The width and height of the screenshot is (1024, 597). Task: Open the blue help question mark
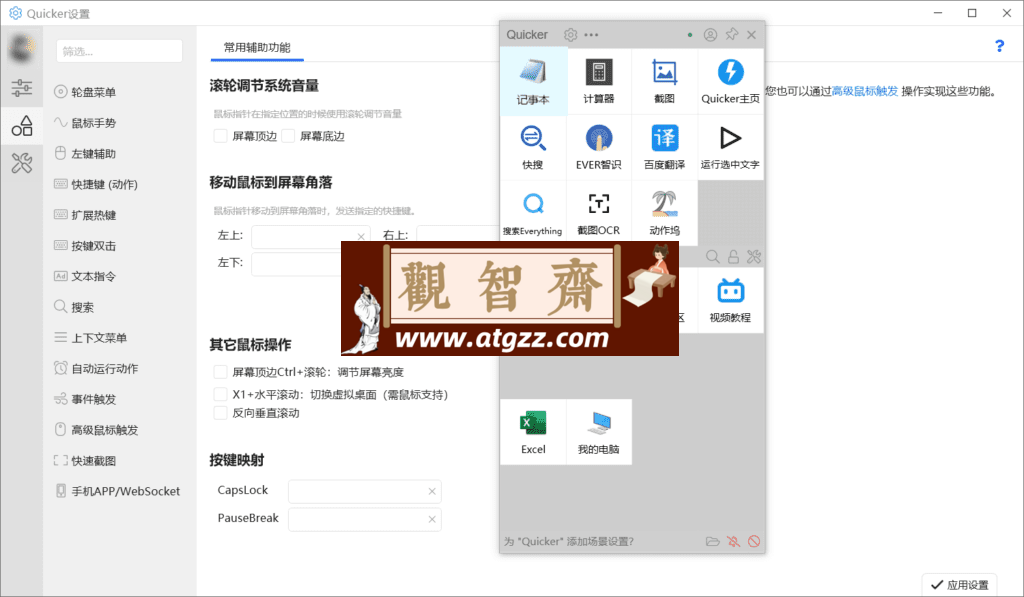(999, 46)
